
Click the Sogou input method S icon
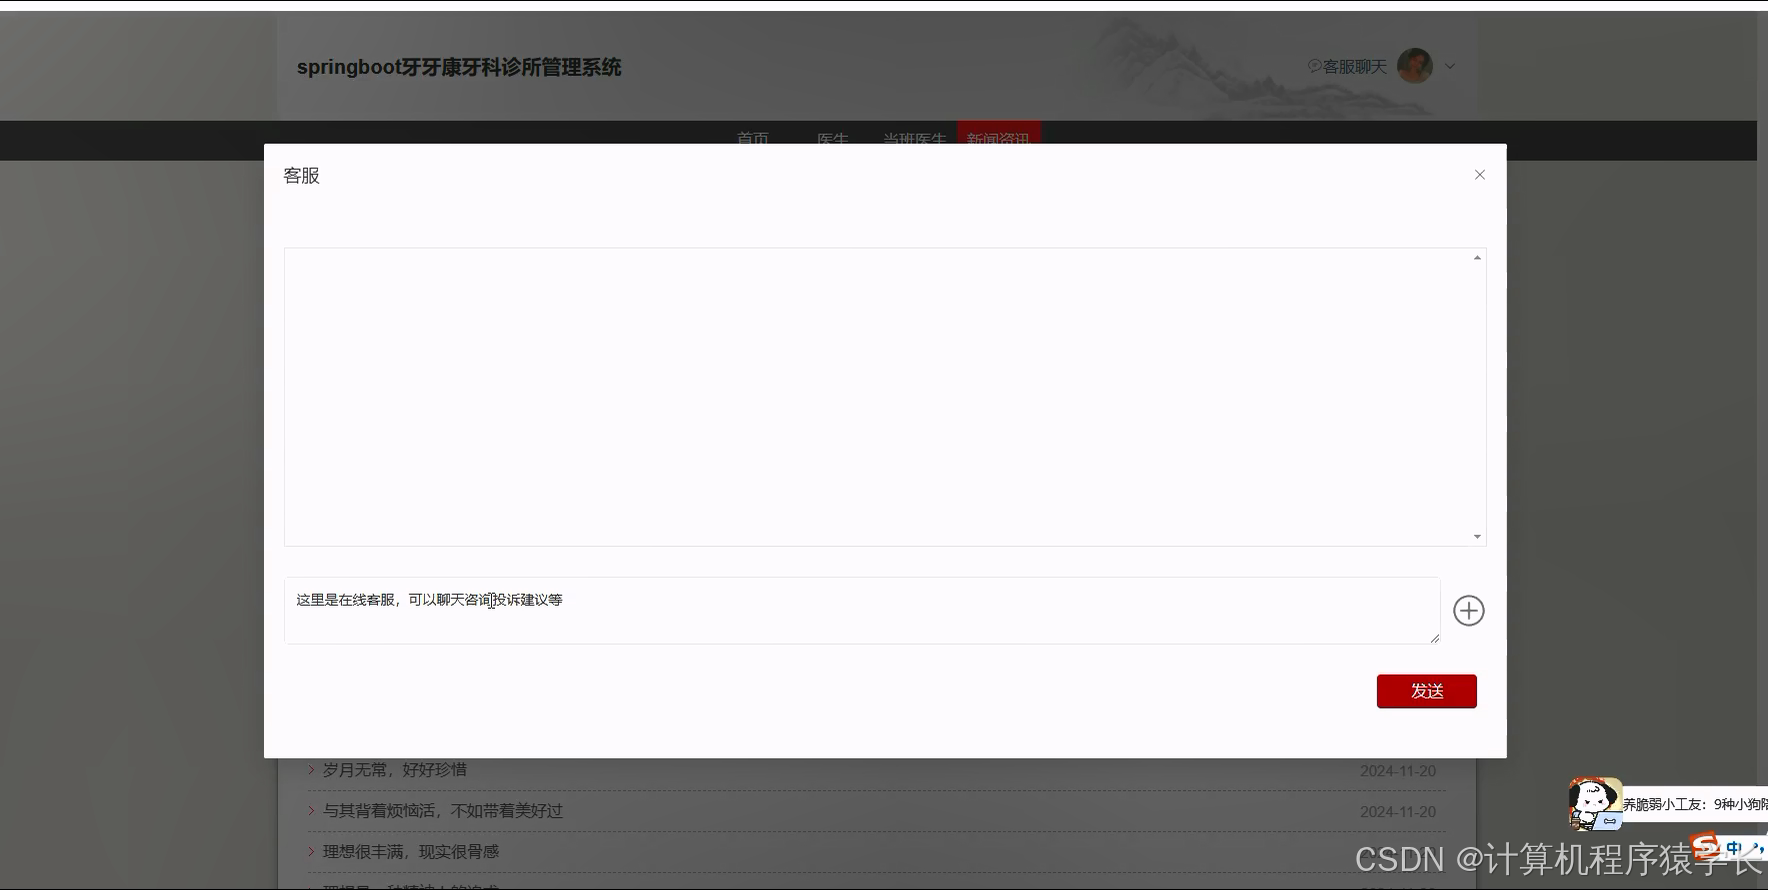pos(1705,846)
